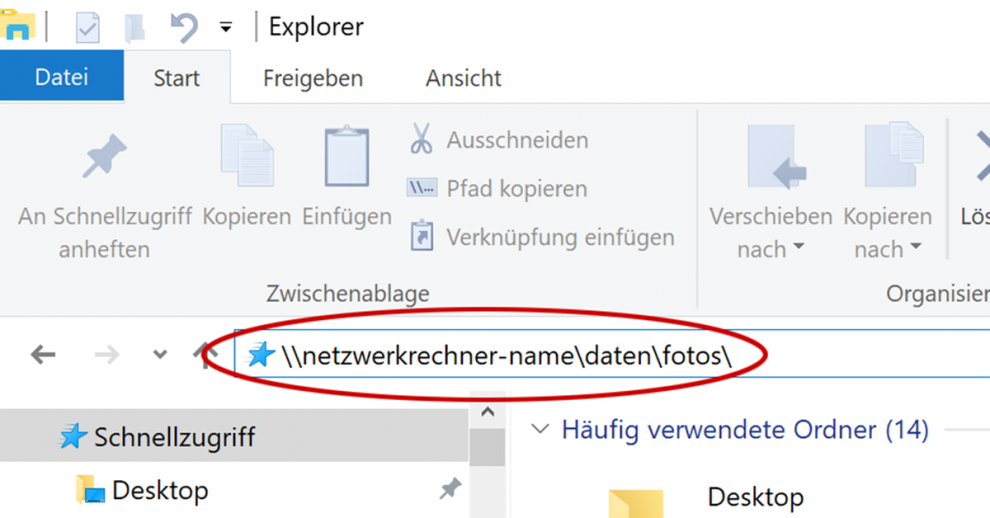
Task: Open the Datei menu tab
Action: 61,77
